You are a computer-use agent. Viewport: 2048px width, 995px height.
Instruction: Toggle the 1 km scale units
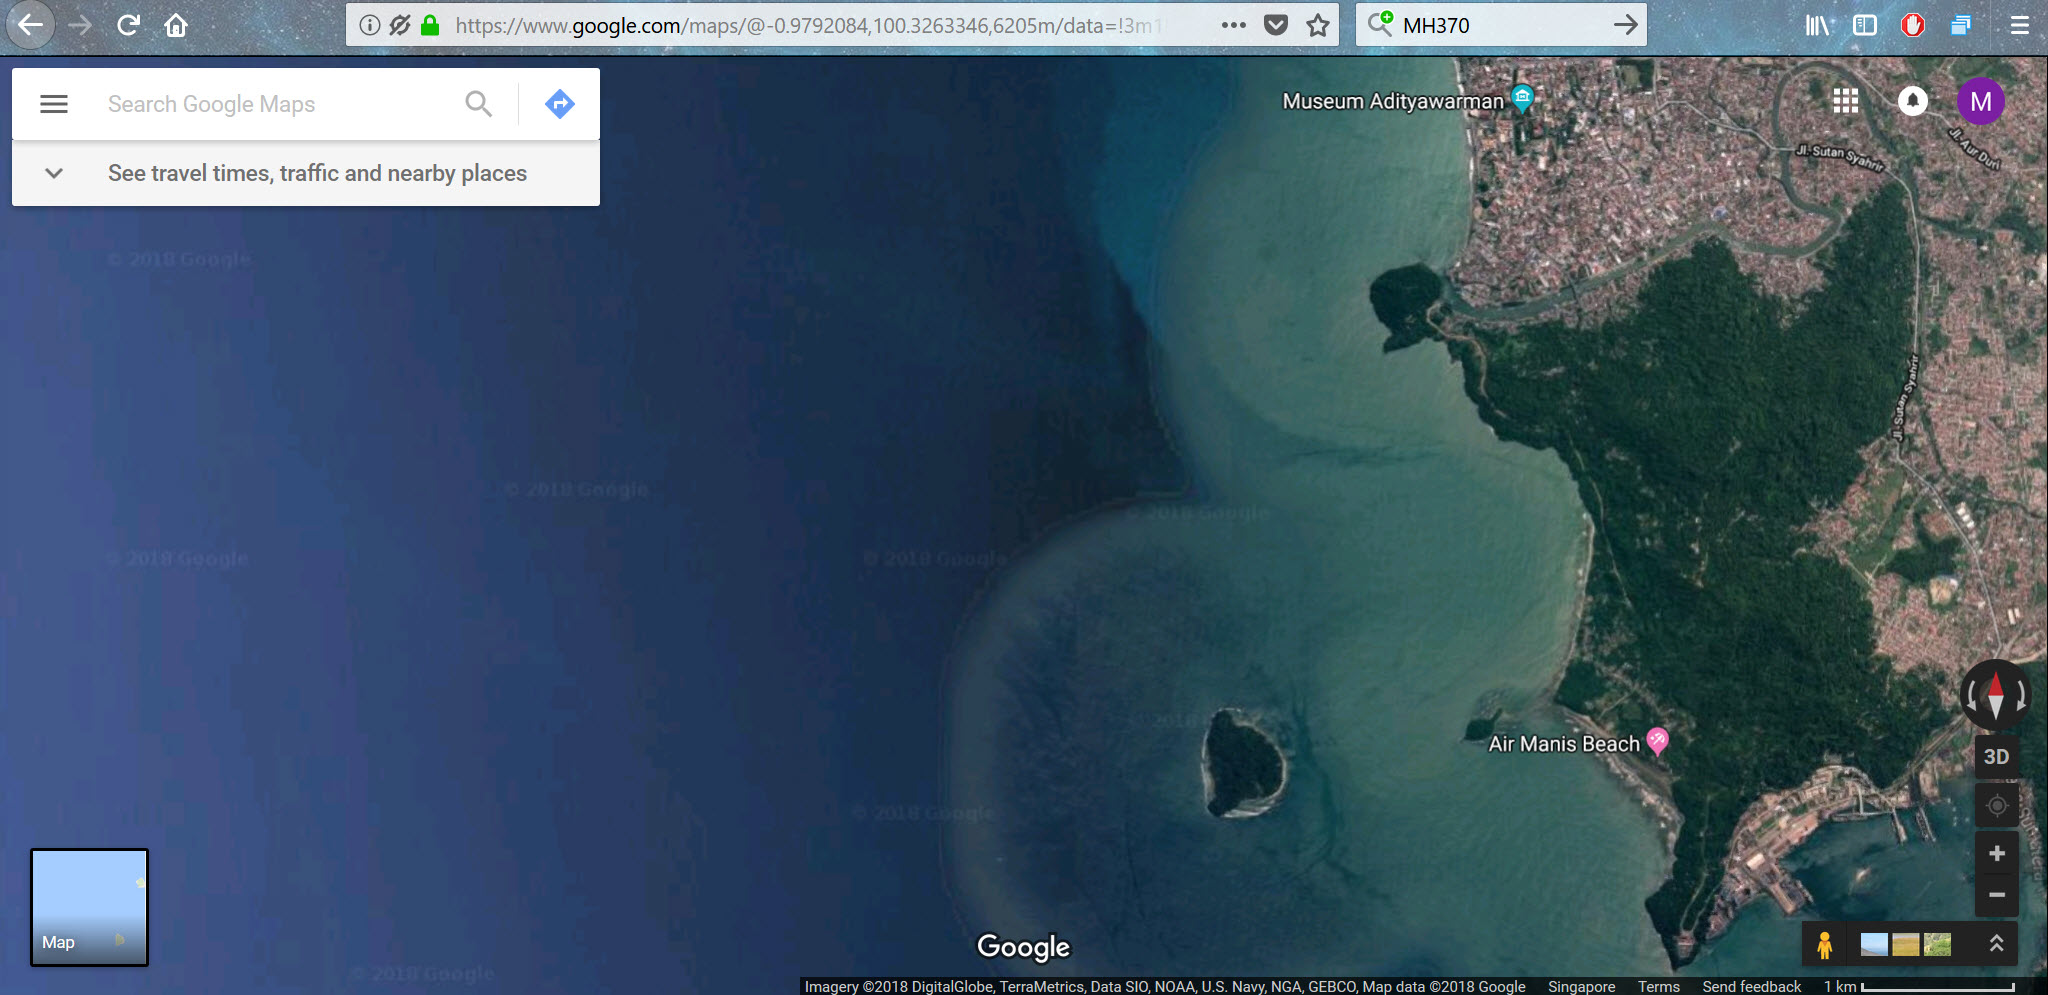(x=1919, y=986)
